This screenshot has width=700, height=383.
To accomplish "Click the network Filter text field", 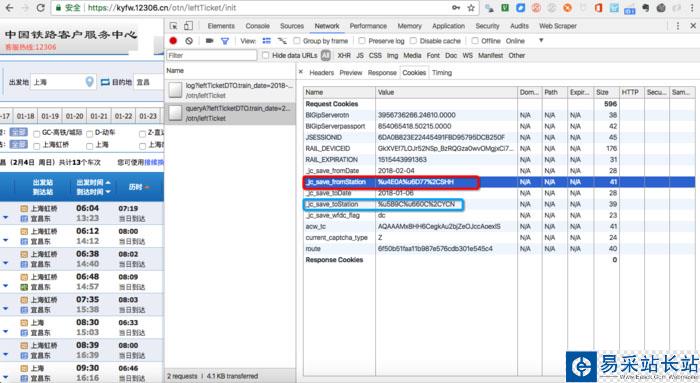I will (212, 55).
